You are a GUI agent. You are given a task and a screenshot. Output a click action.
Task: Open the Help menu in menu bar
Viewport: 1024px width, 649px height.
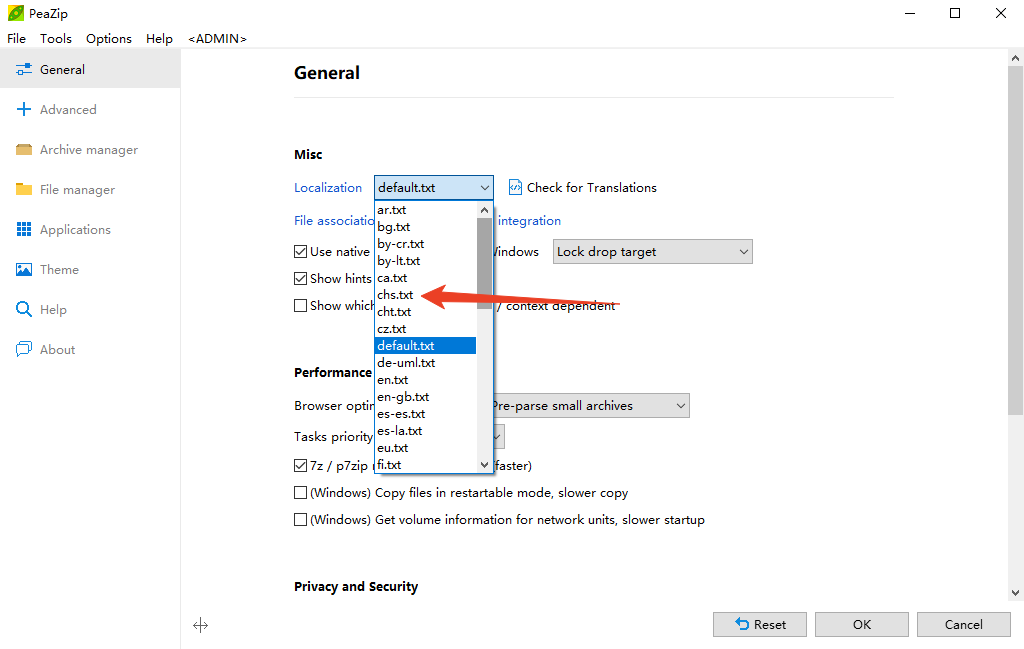coord(159,39)
